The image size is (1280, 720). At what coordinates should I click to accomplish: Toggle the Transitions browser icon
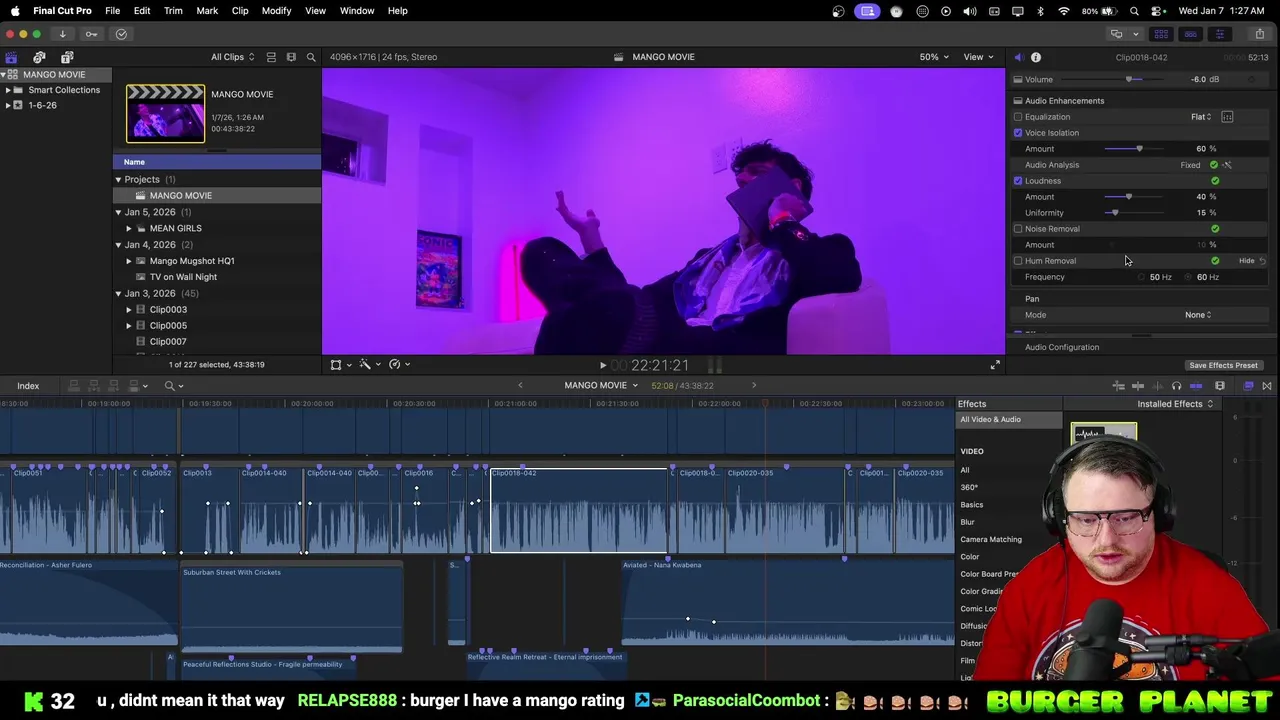(1267, 386)
